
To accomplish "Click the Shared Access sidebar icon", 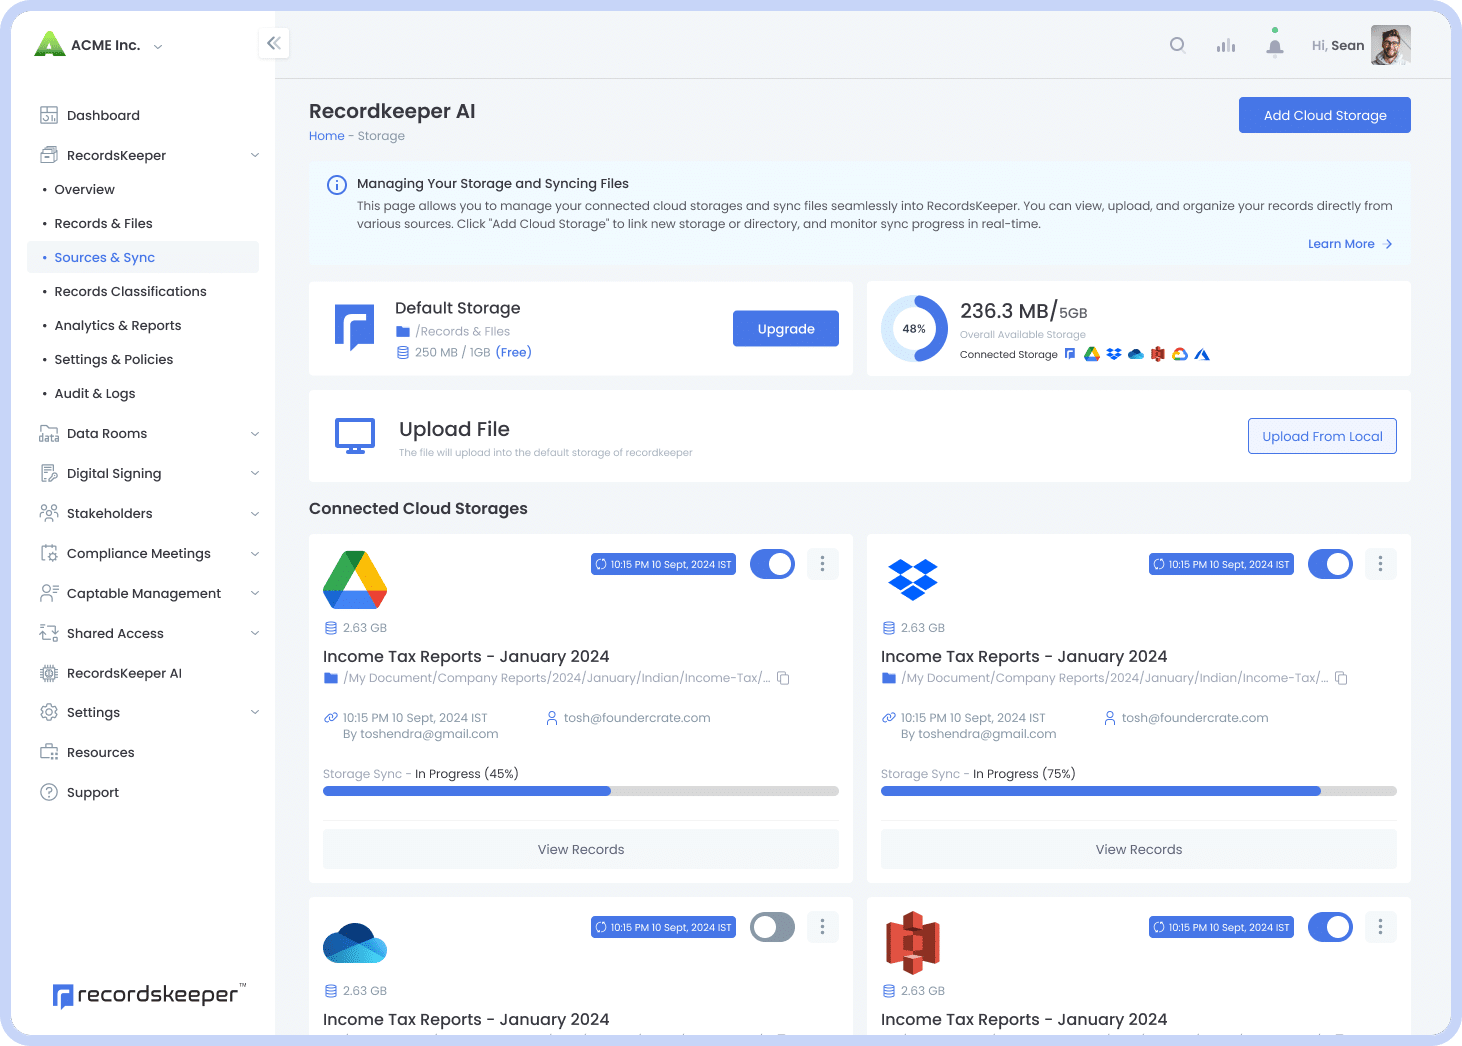I will coord(49,633).
